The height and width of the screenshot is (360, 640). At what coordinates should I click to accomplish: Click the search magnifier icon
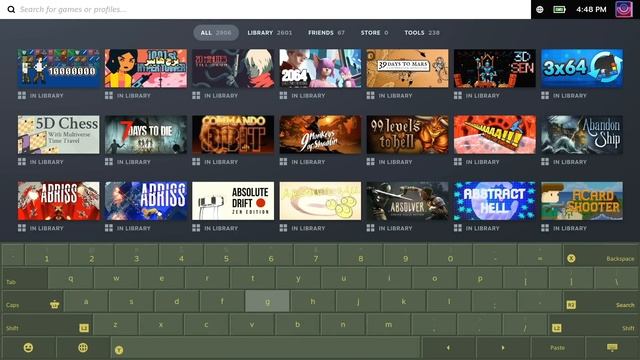point(11,9)
